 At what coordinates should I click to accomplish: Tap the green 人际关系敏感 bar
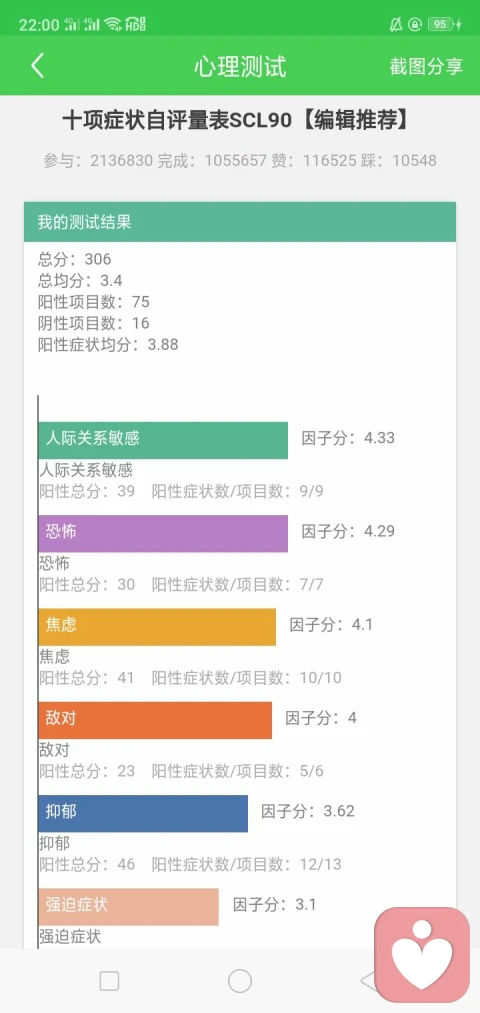(163, 440)
